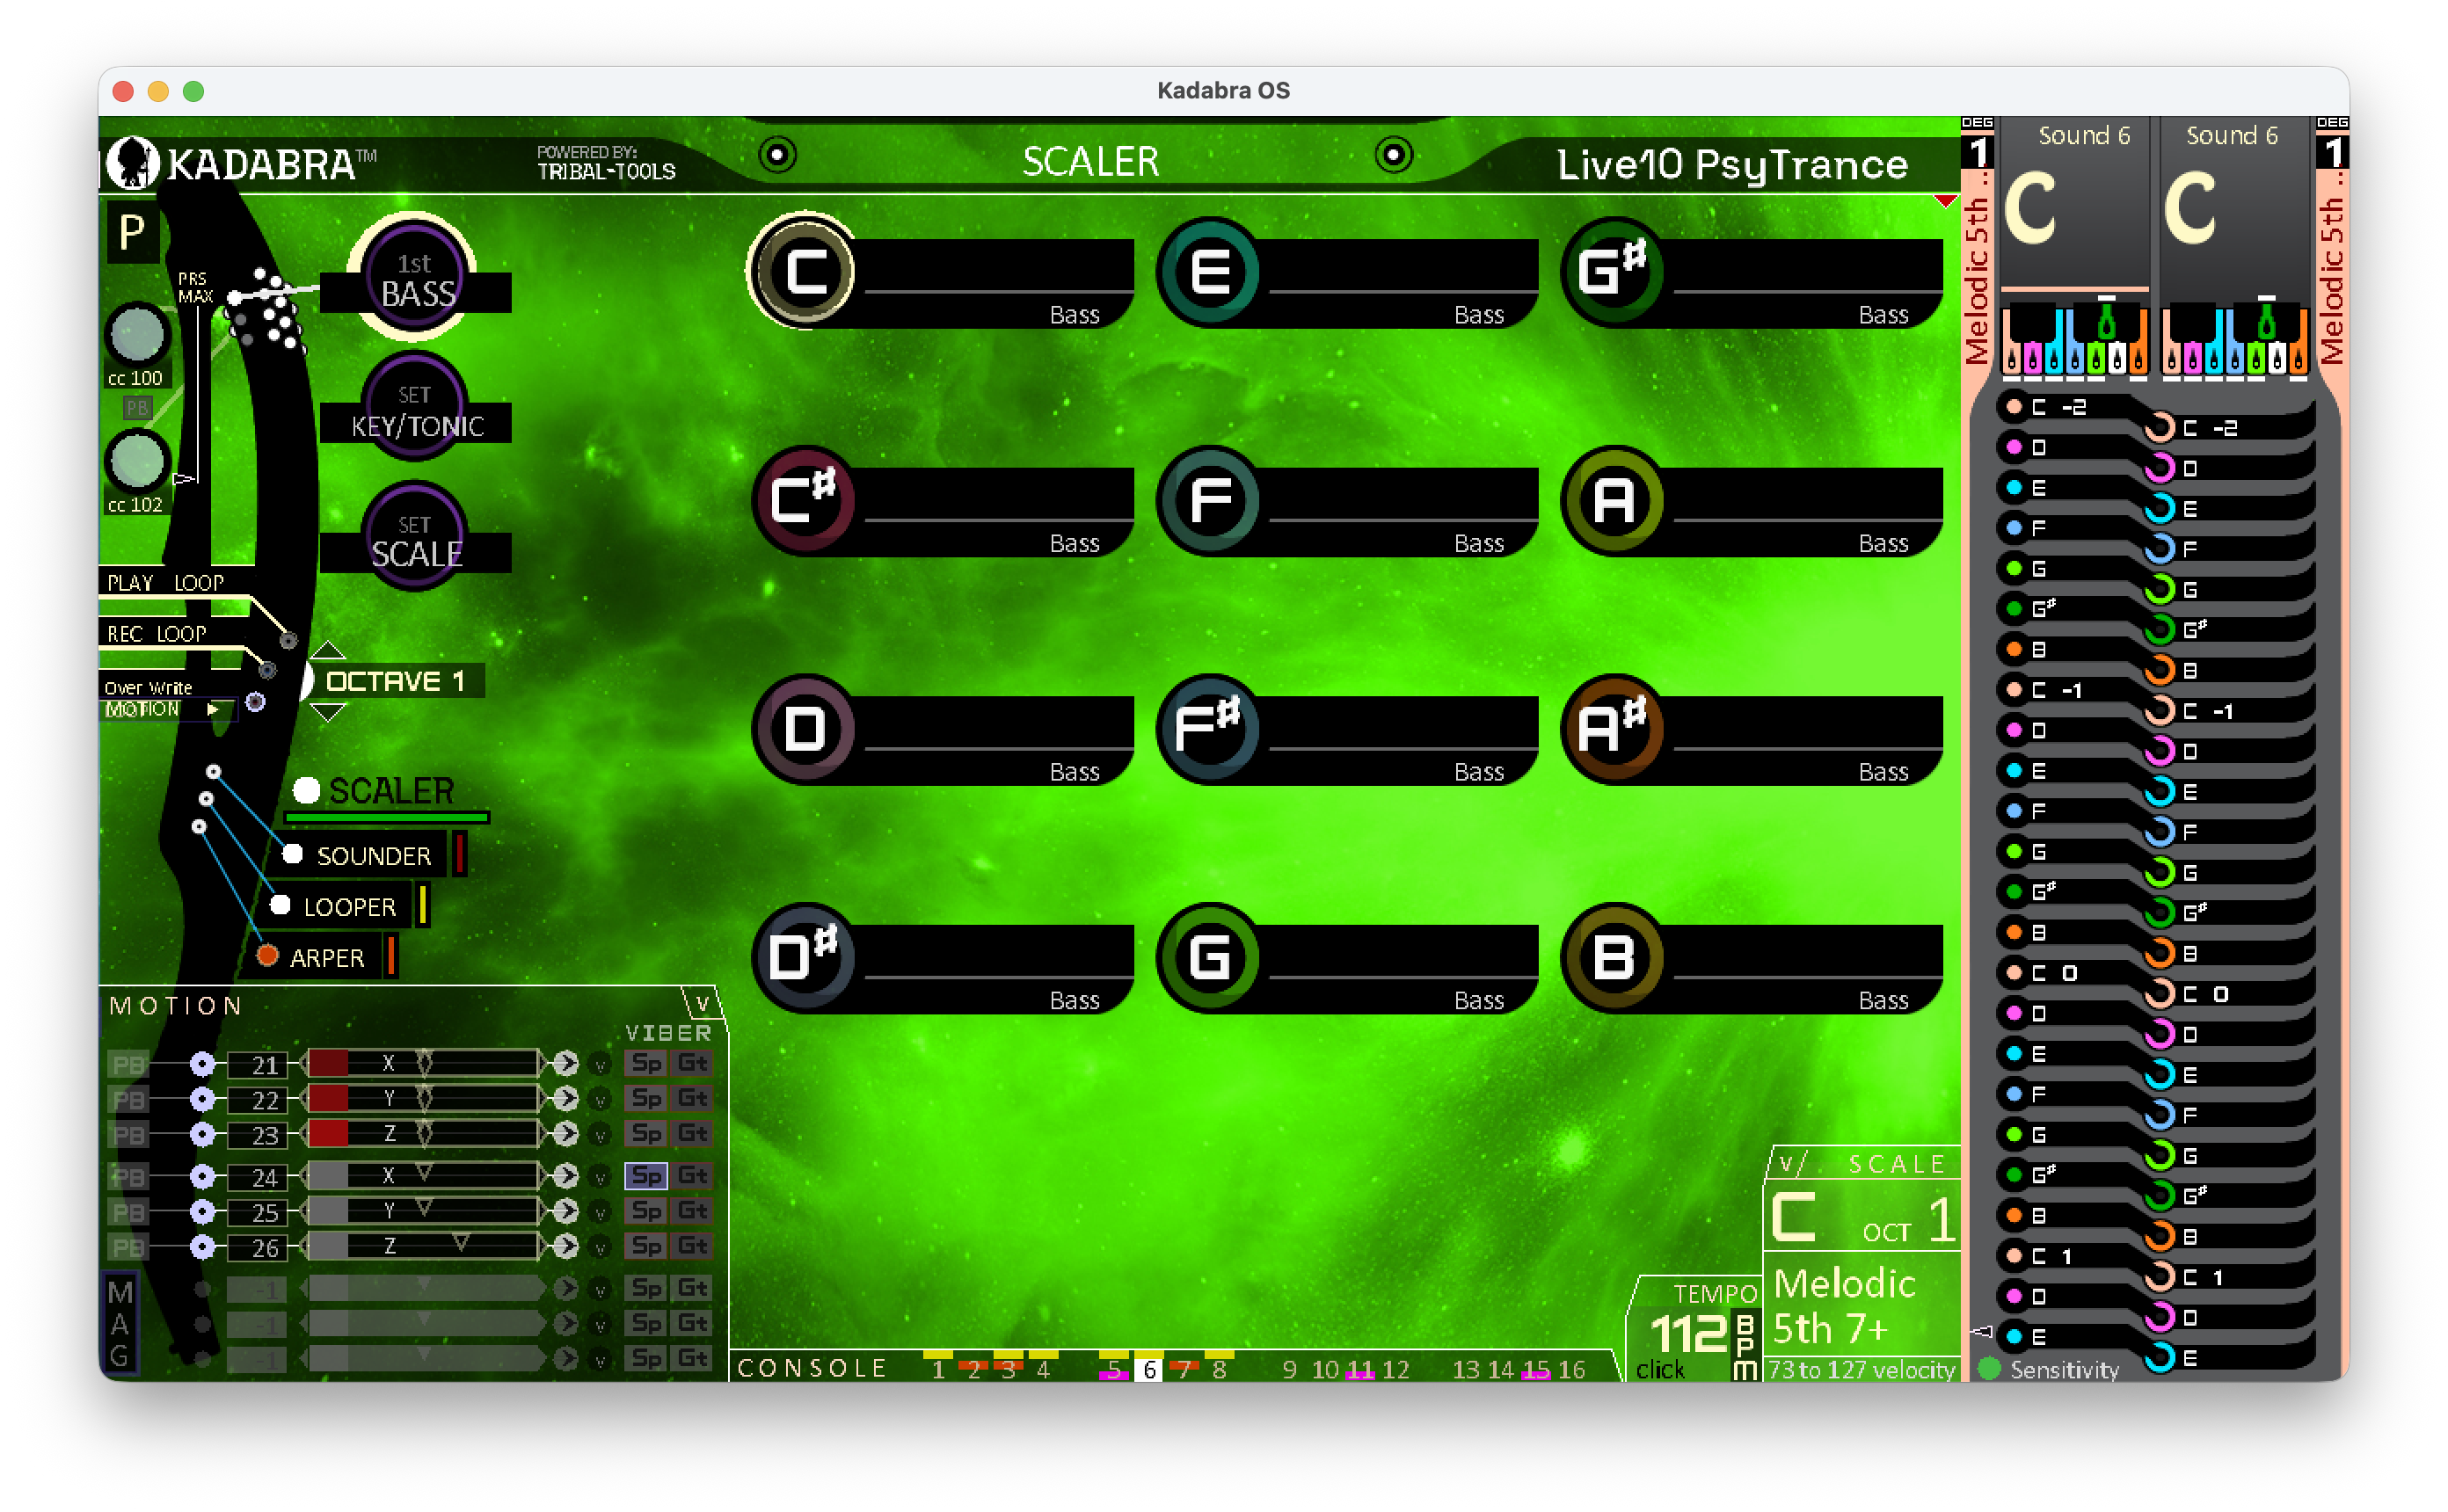
Task: Select the highlighted console slot 6
Action: (1150, 1369)
